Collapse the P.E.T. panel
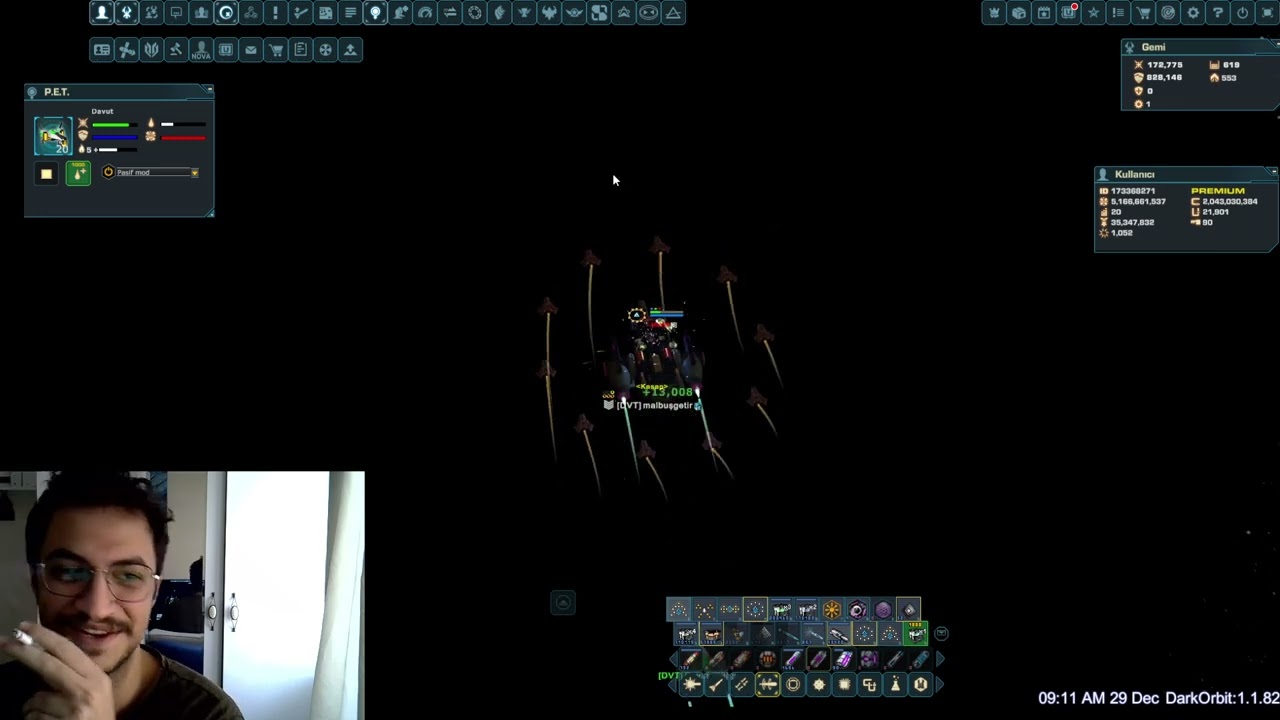Screen dimensions: 1280x720 [x=208, y=89]
